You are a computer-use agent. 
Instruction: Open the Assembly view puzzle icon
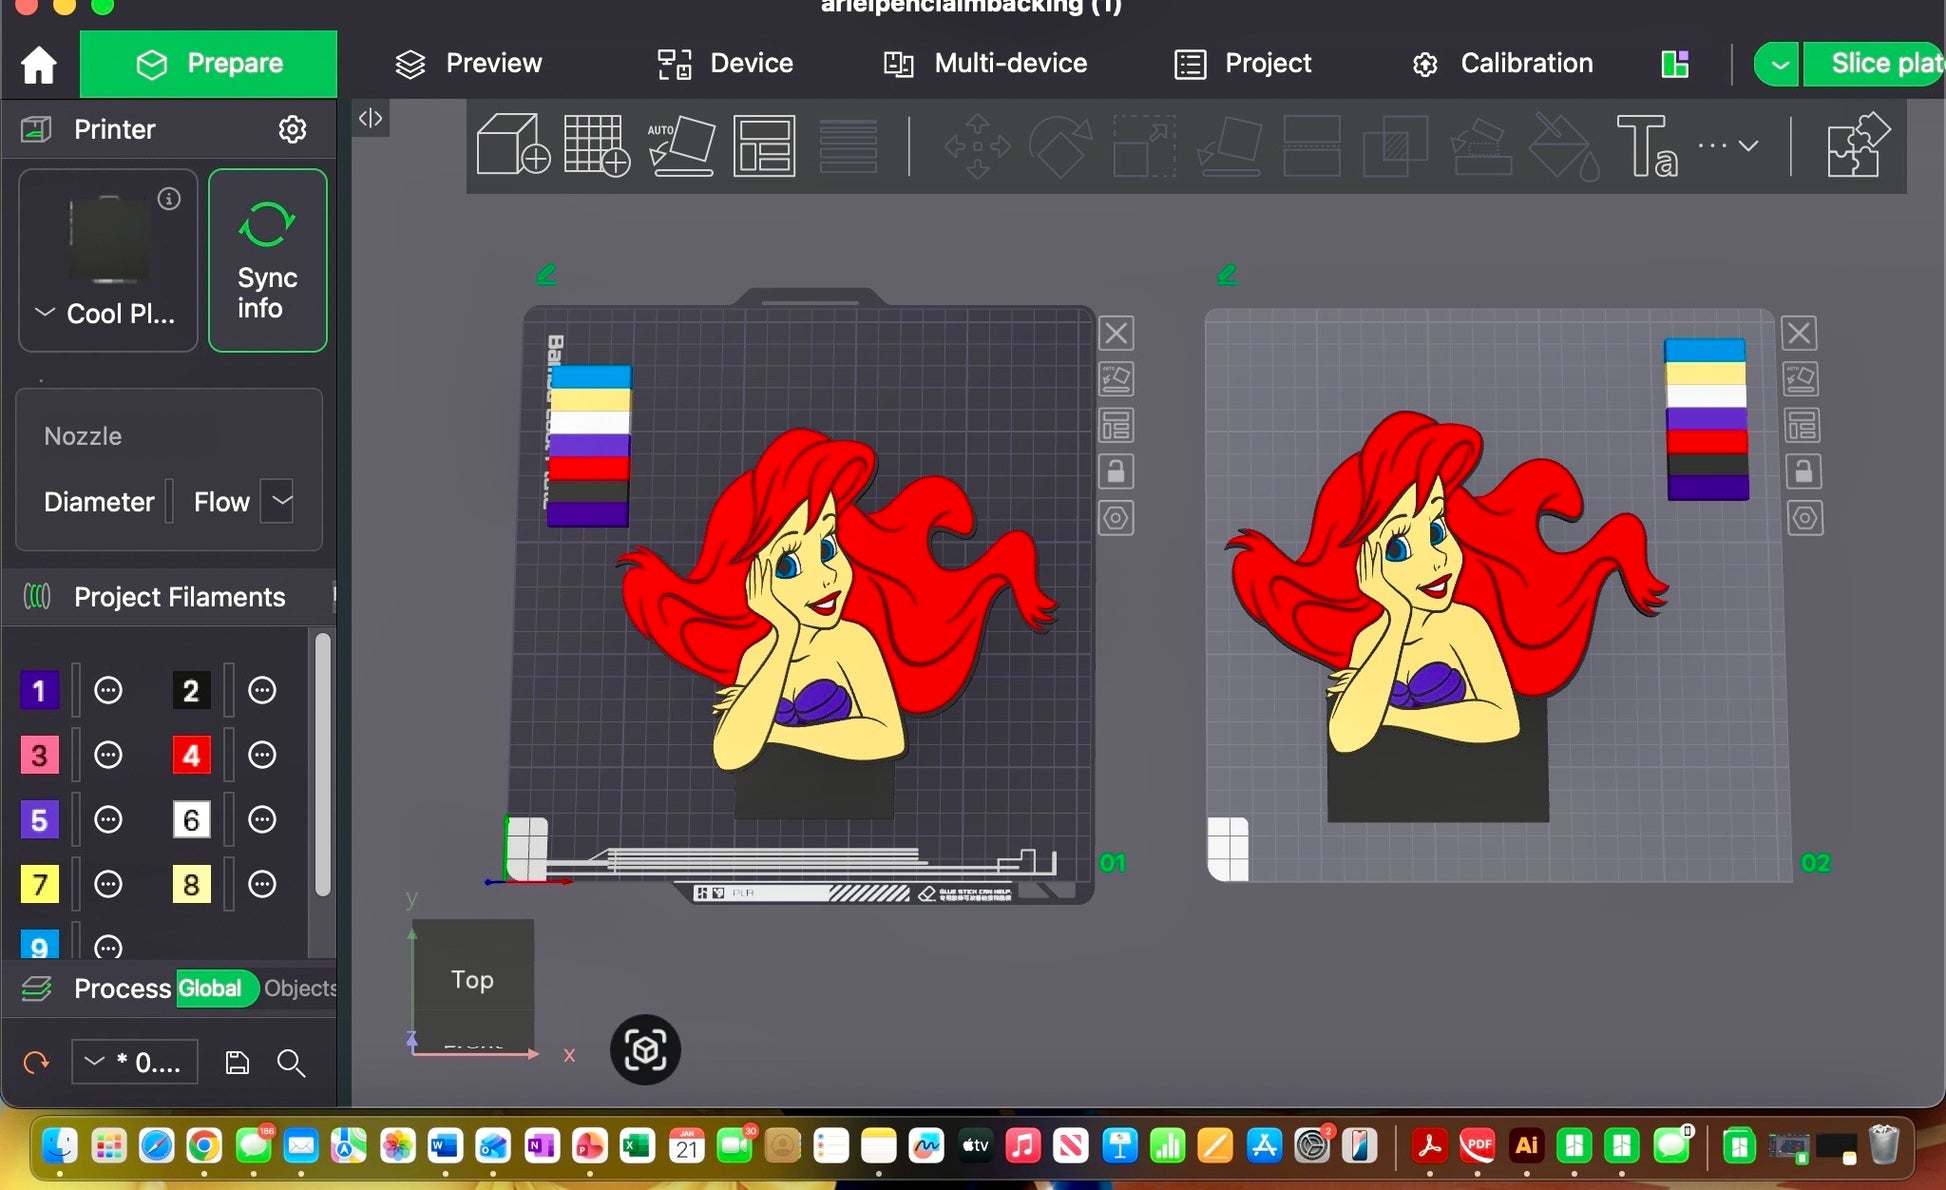(1856, 146)
